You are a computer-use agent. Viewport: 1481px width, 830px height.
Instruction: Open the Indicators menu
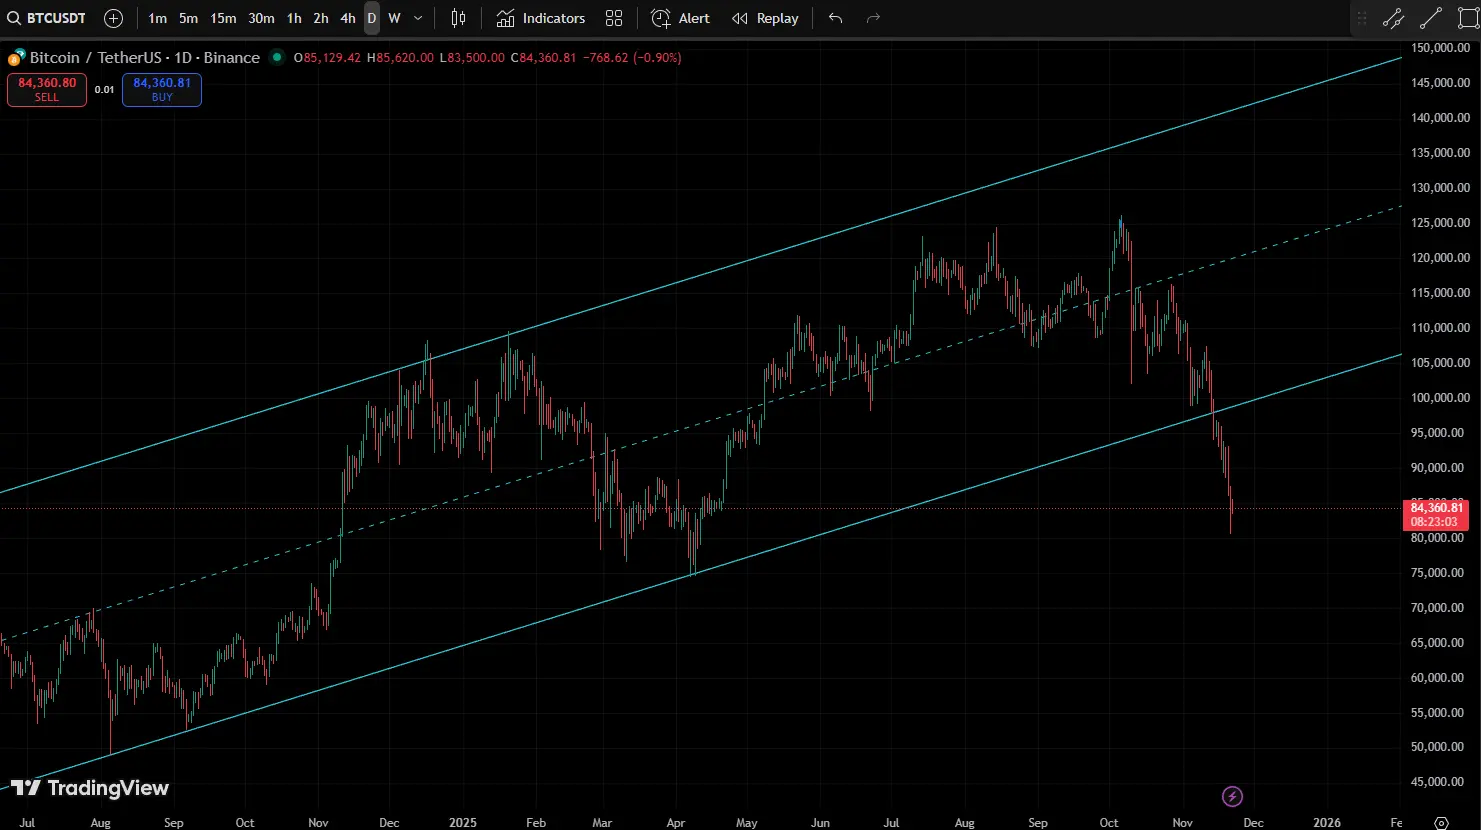click(x=541, y=18)
